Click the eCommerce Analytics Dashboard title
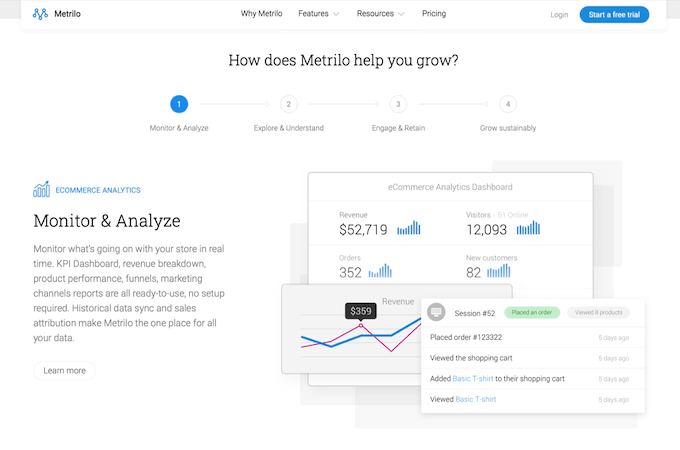This screenshot has width=680, height=450. (450, 187)
